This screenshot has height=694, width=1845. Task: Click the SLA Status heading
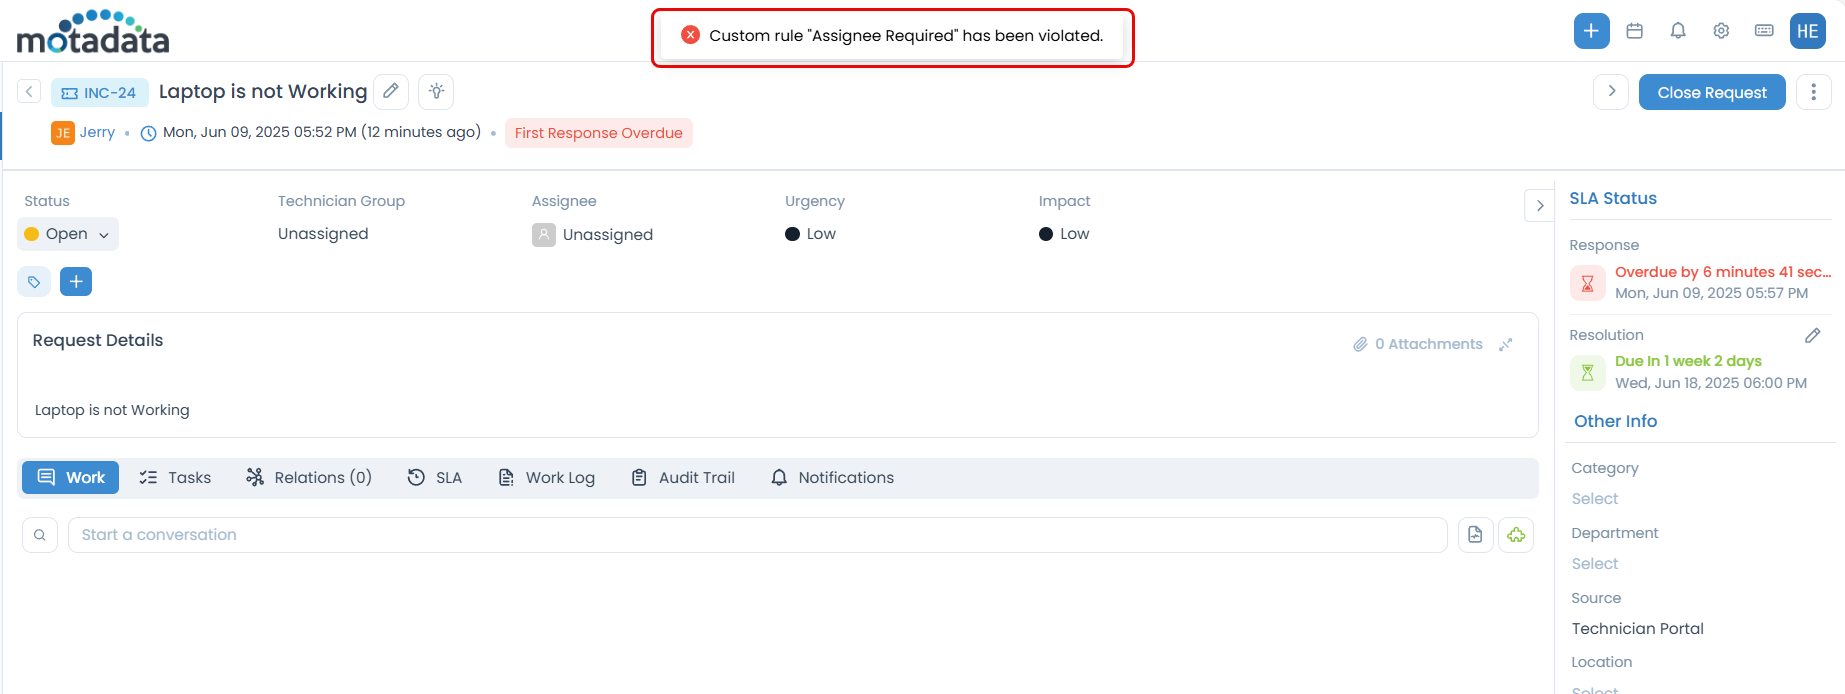pyautogui.click(x=1612, y=198)
